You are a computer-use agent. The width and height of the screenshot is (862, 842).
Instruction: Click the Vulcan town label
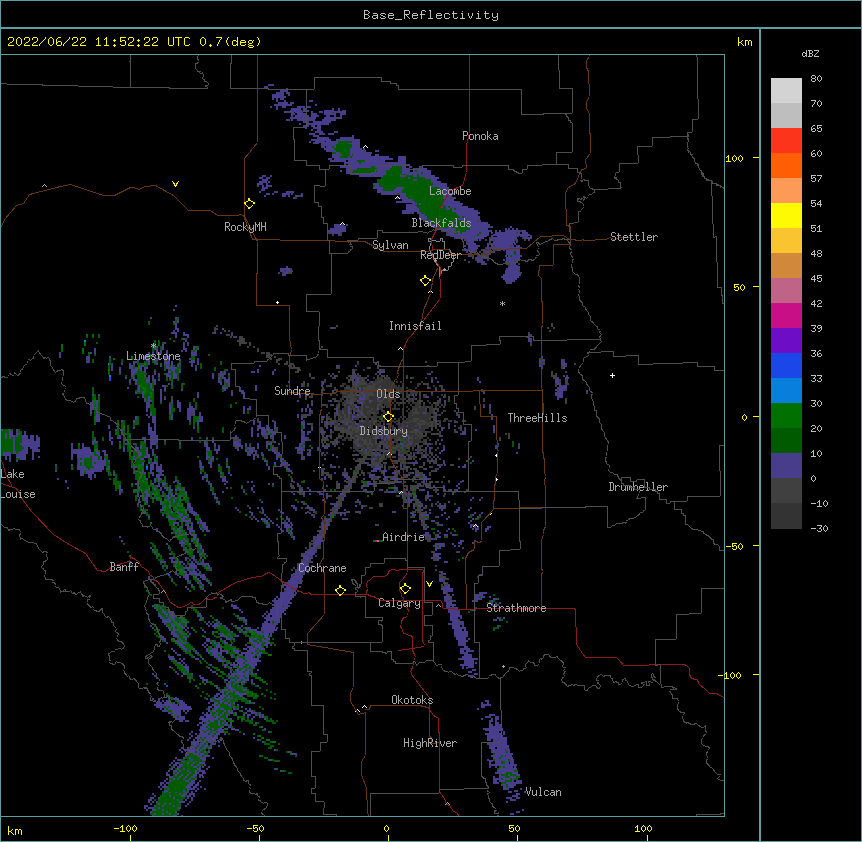[543, 792]
